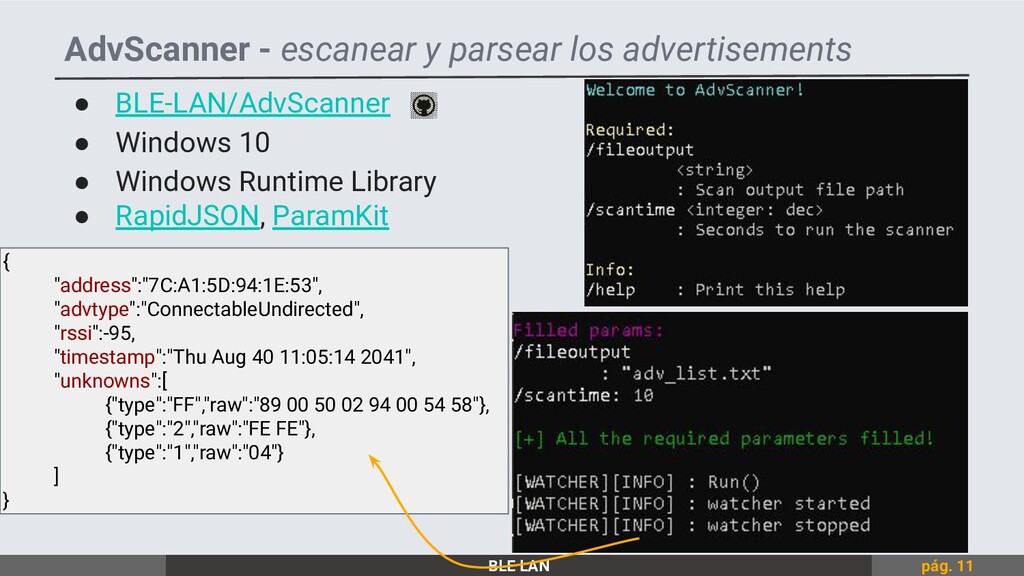The height and width of the screenshot is (576, 1024).
Task: Click the "Windows Runtime Library" bullet text
Action: point(276,182)
